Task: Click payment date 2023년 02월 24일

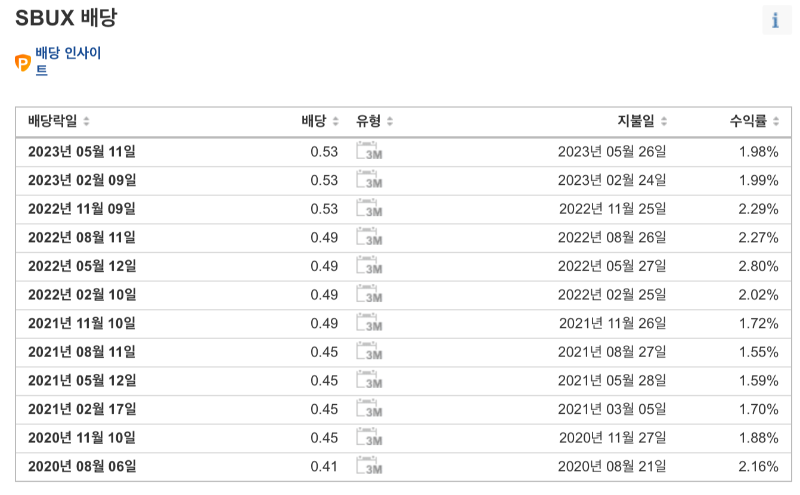Action: pyautogui.click(x=612, y=180)
